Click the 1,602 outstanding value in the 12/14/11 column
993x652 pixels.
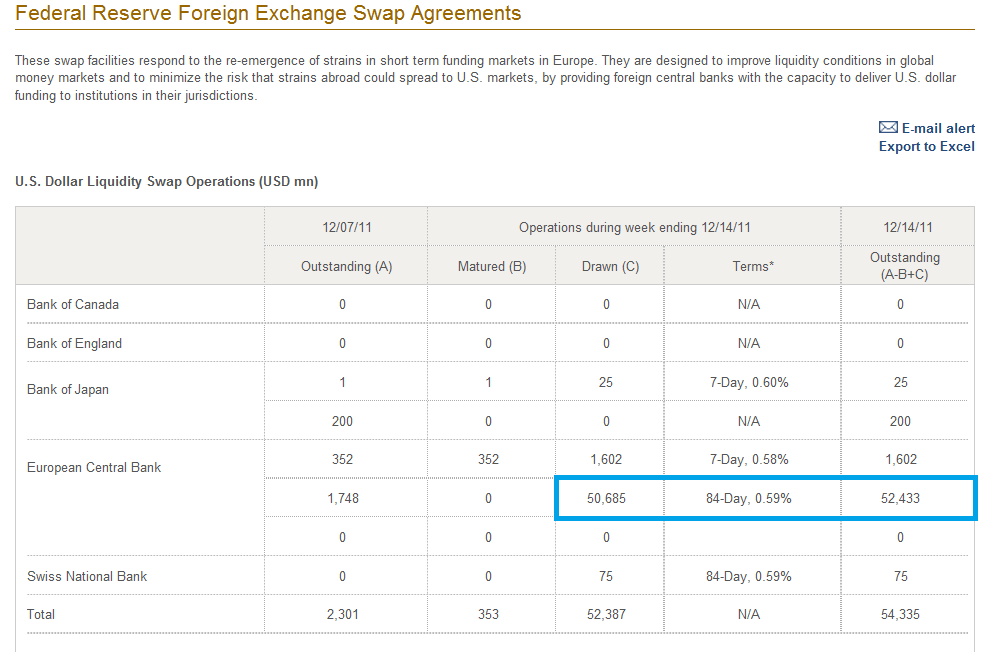click(x=901, y=460)
